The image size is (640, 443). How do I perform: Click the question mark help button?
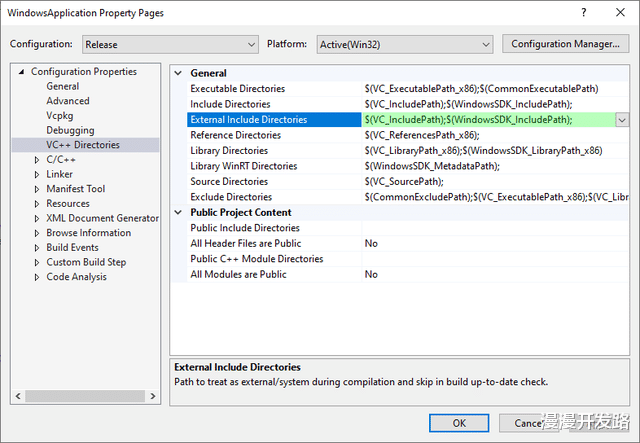point(584,13)
